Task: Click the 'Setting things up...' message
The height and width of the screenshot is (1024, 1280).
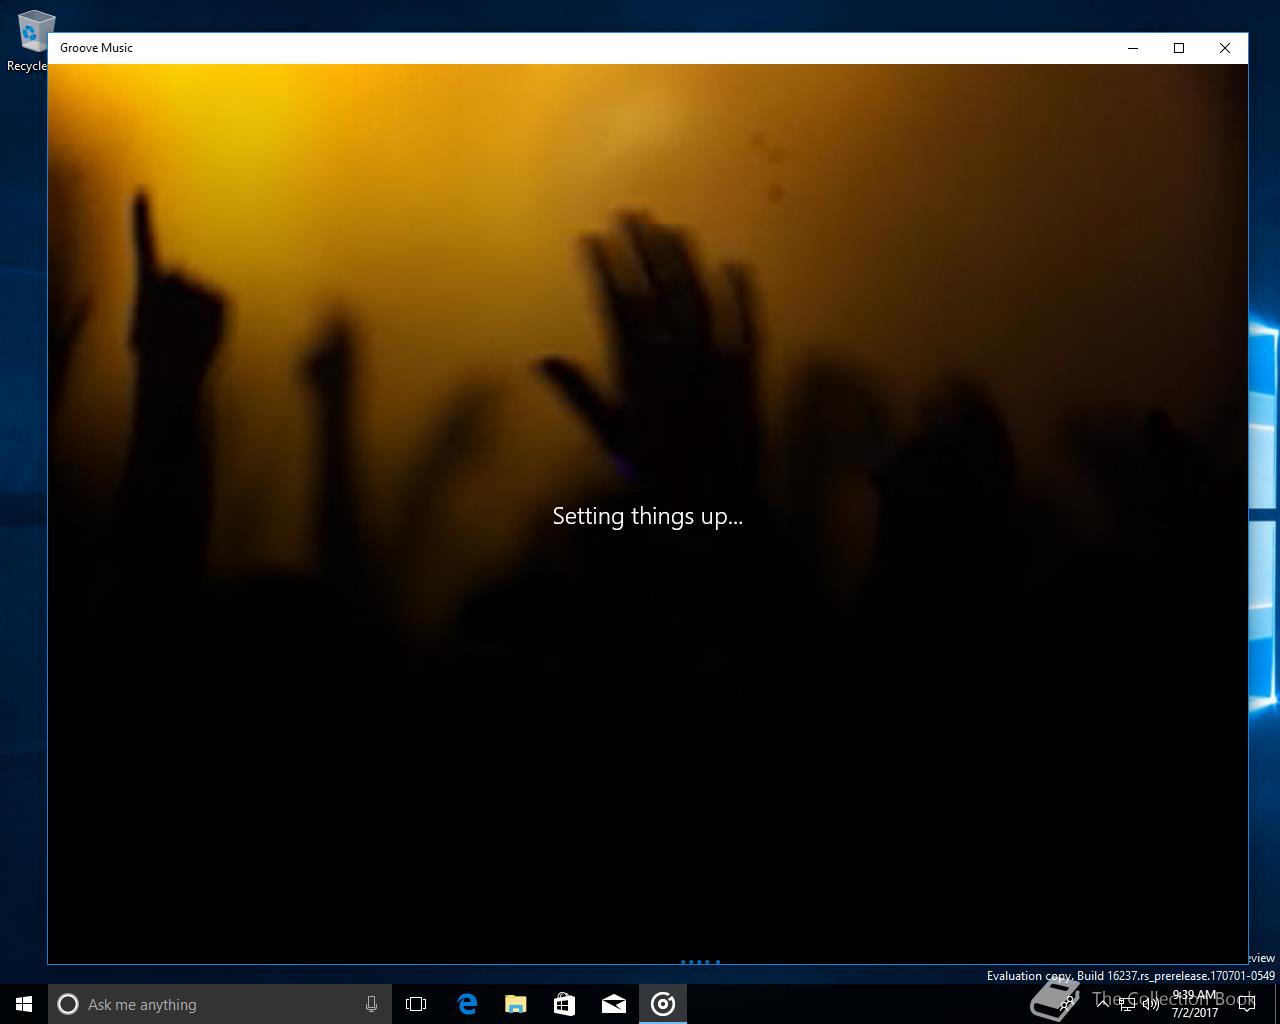Action: tap(648, 516)
